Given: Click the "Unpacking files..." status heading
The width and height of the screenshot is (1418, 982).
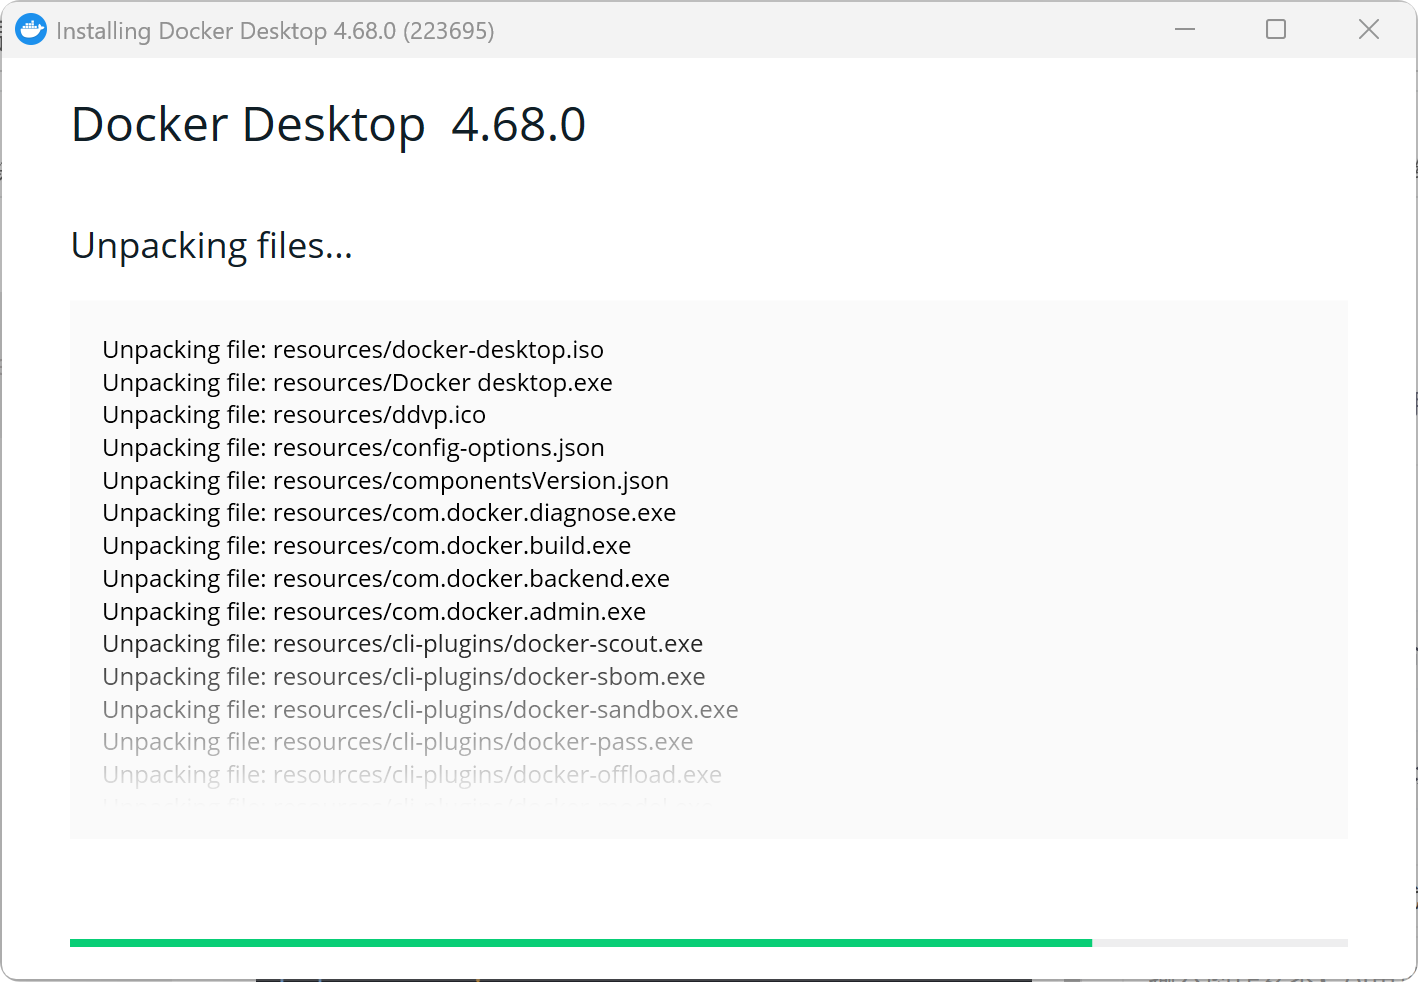Looking at the screenshot, I should click(x=212, y=246).
